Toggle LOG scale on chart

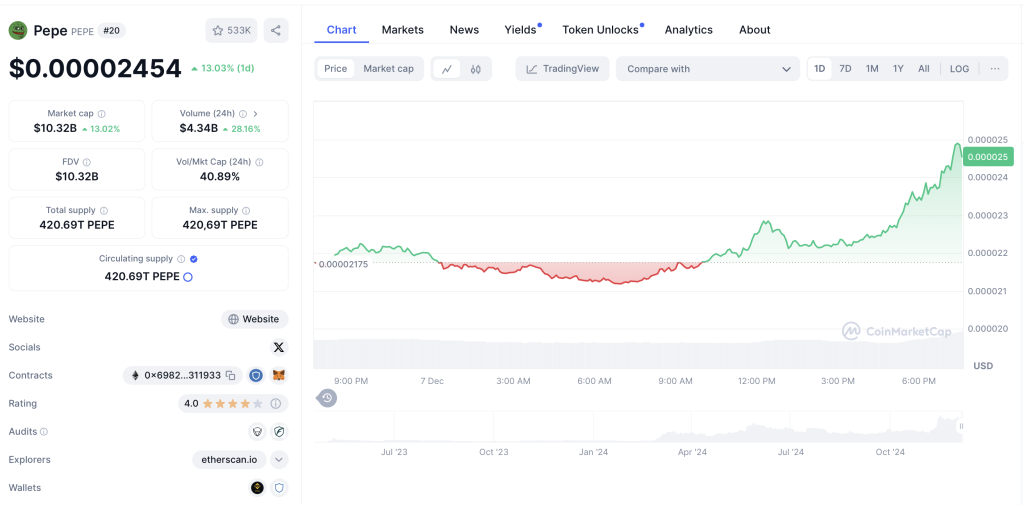[x=959, y=69]
